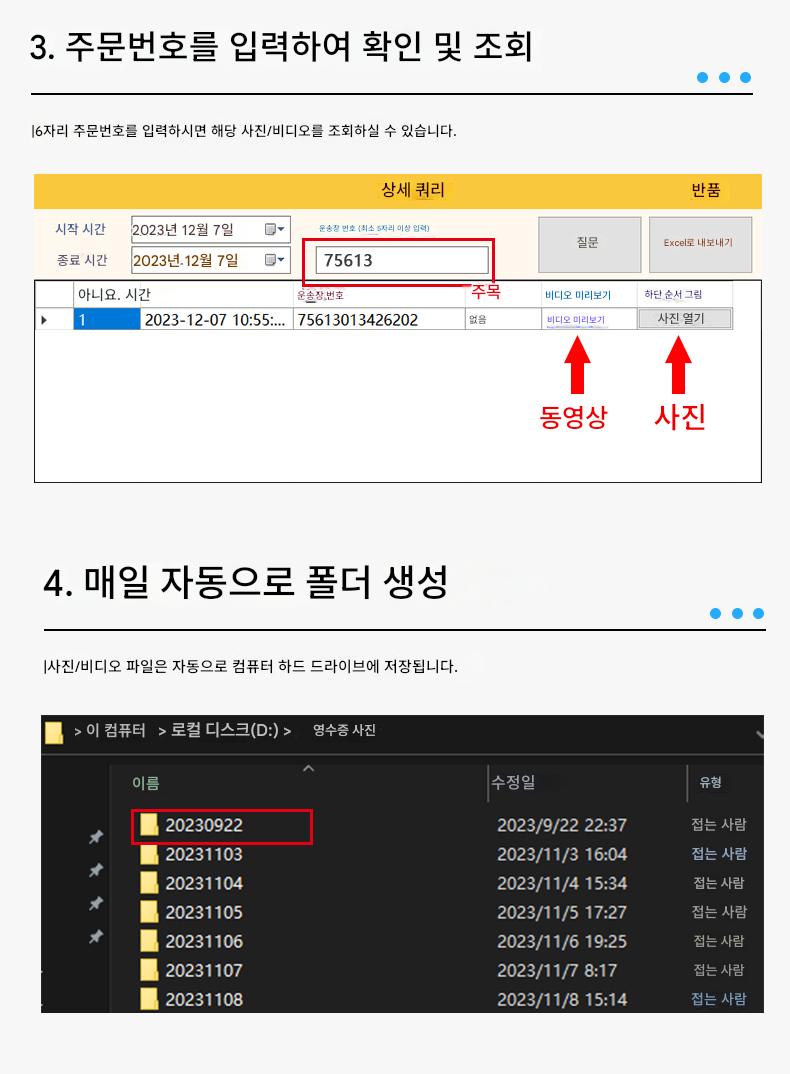The image size is (790, 1074).
Task: Click the topmost pin icon in sidebar
Action: (x=96, y=837)
